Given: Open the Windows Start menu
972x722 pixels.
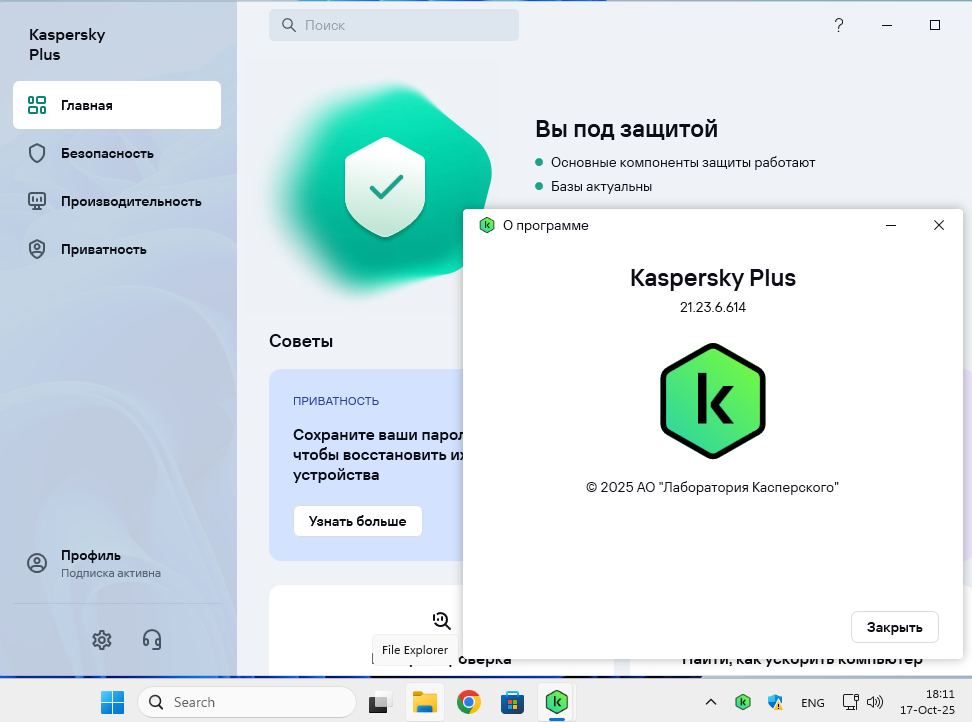Looking at the screenshot, I should click(x=112, y=702).
